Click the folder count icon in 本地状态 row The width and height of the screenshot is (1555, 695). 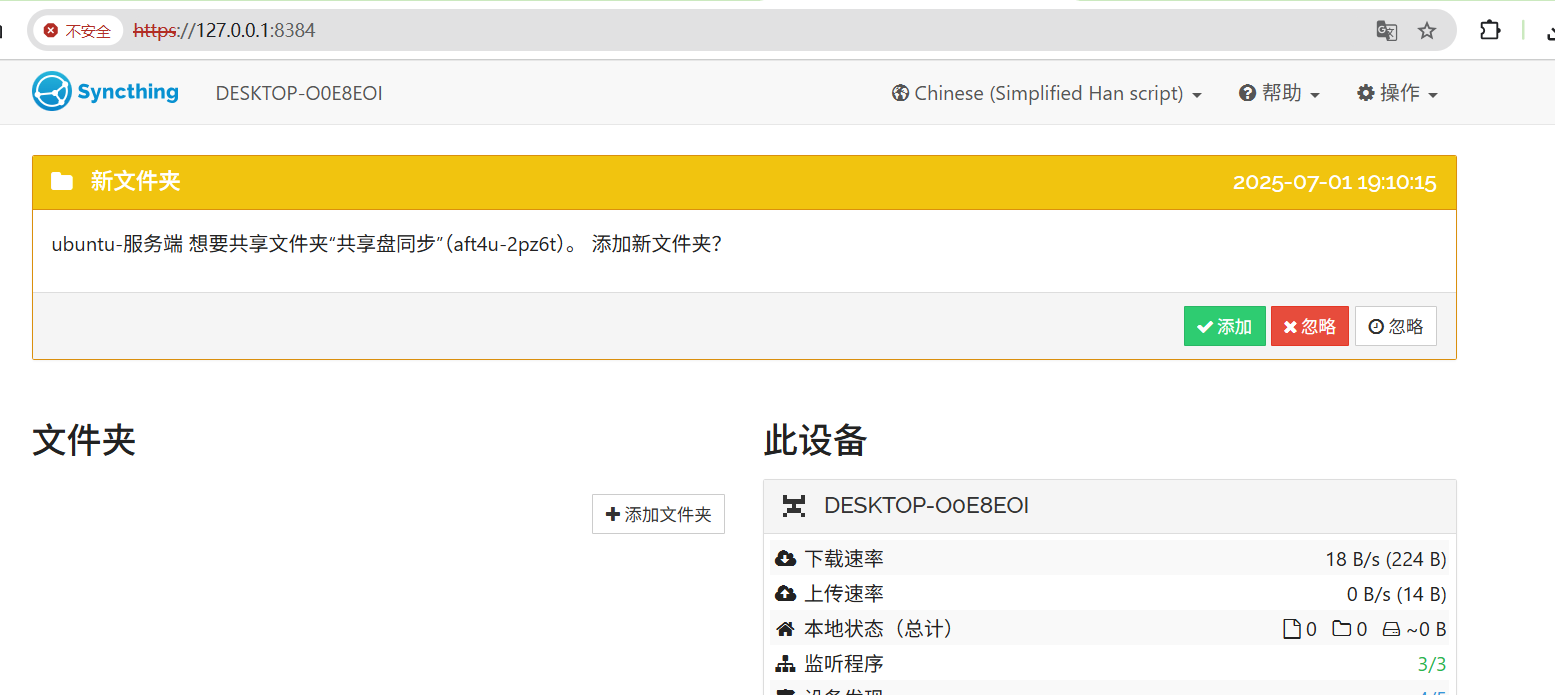pos(1341,629)
